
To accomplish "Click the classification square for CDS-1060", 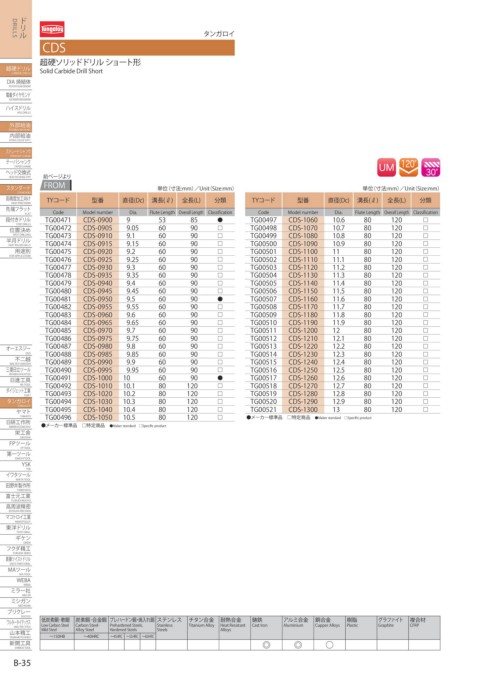I will 425,220.
